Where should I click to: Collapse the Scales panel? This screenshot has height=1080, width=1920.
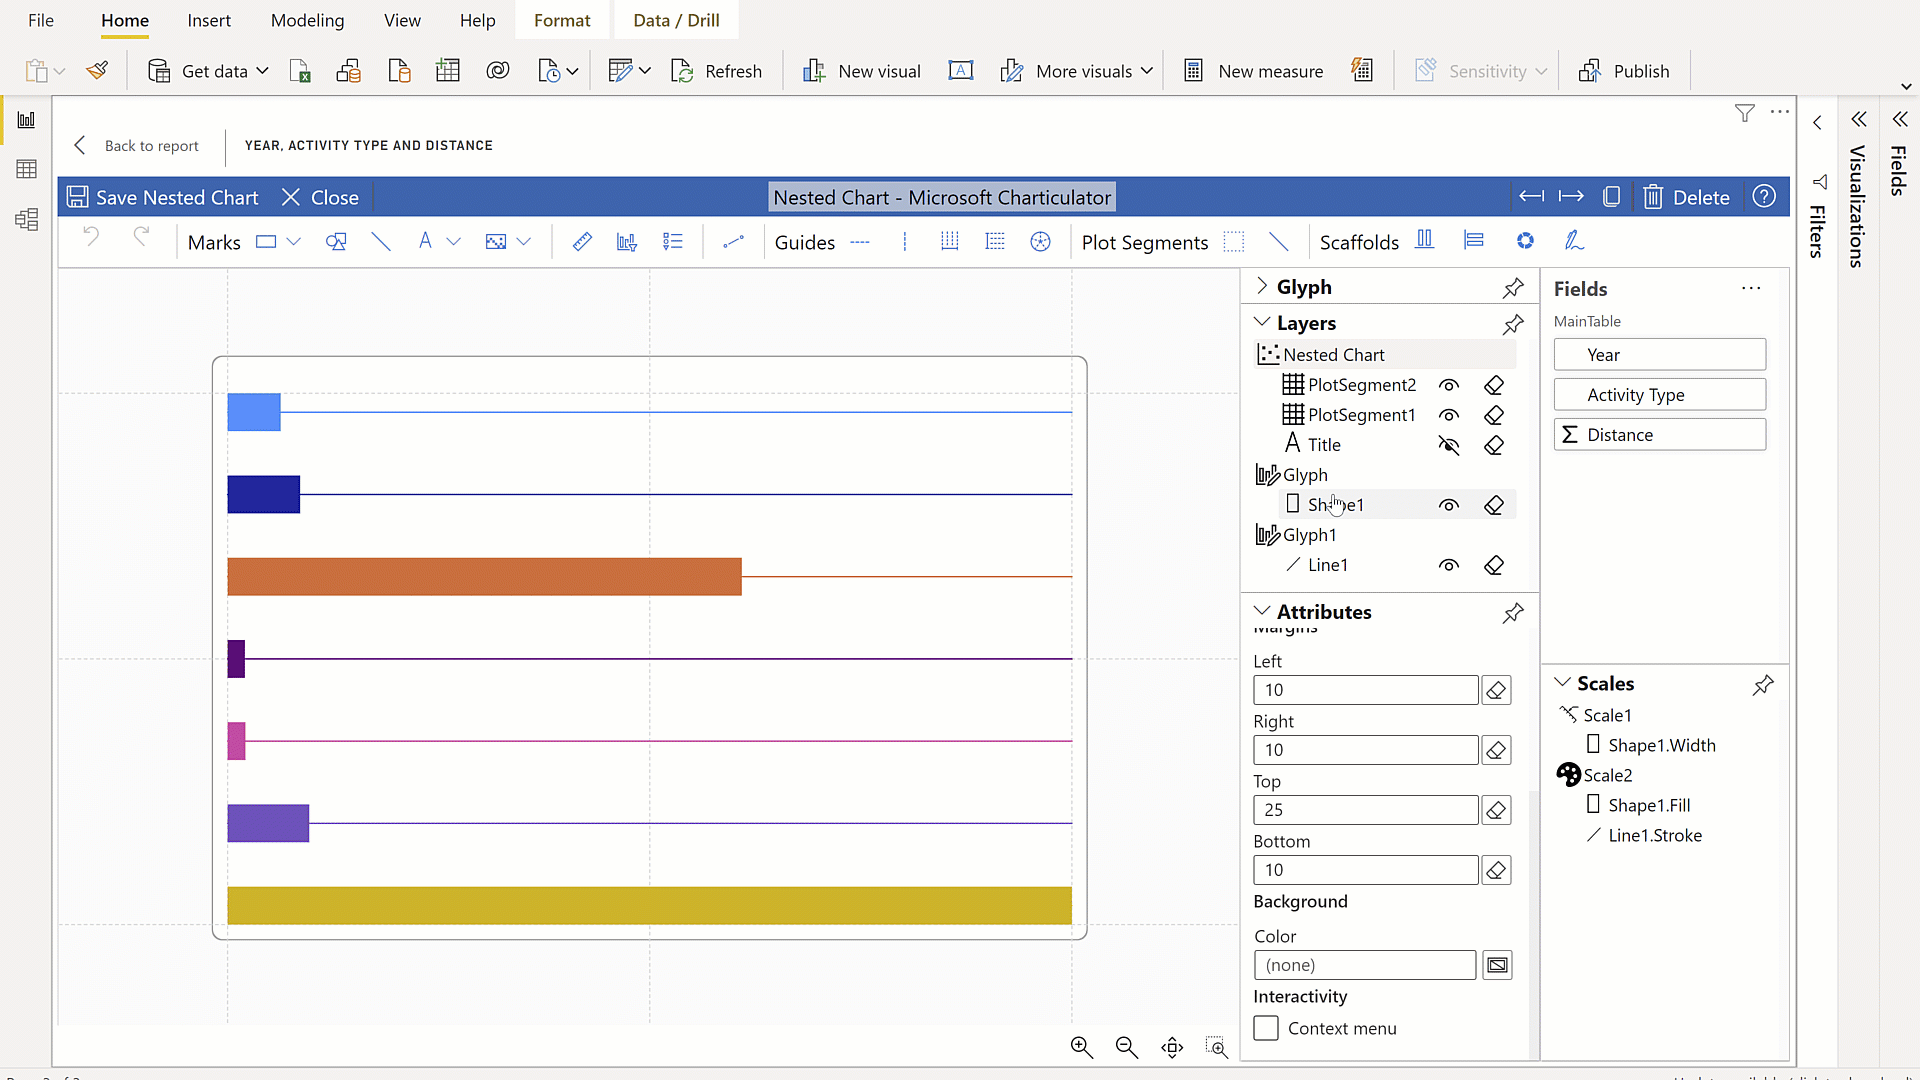click(1562, 683)
